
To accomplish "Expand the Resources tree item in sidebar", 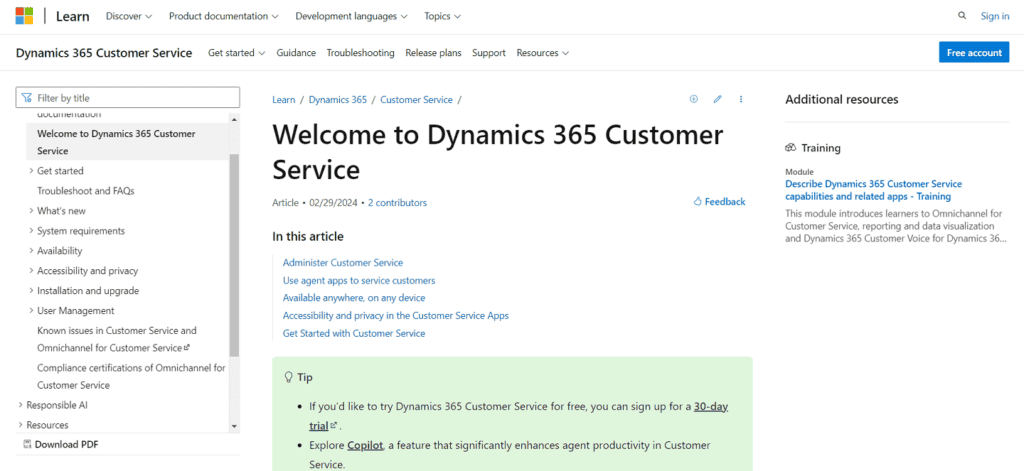I will (21, 425).
